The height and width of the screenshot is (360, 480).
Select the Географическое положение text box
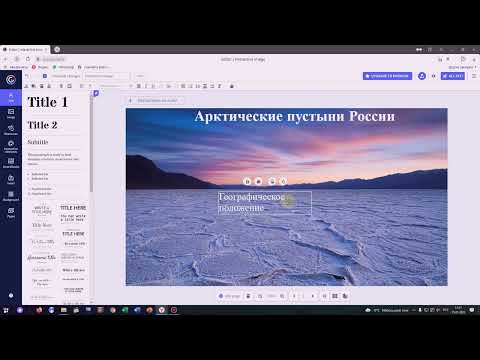[x=265, y=203]
